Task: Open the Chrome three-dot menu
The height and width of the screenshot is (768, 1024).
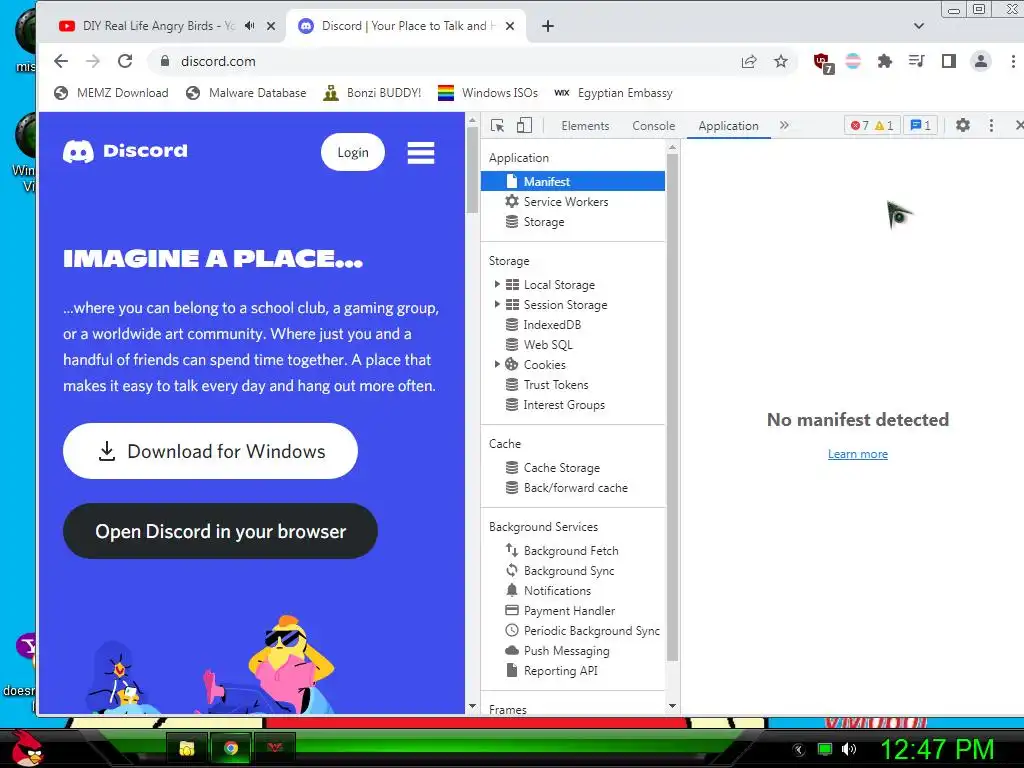Action: pyautogui.click(x=1013, y=61)
